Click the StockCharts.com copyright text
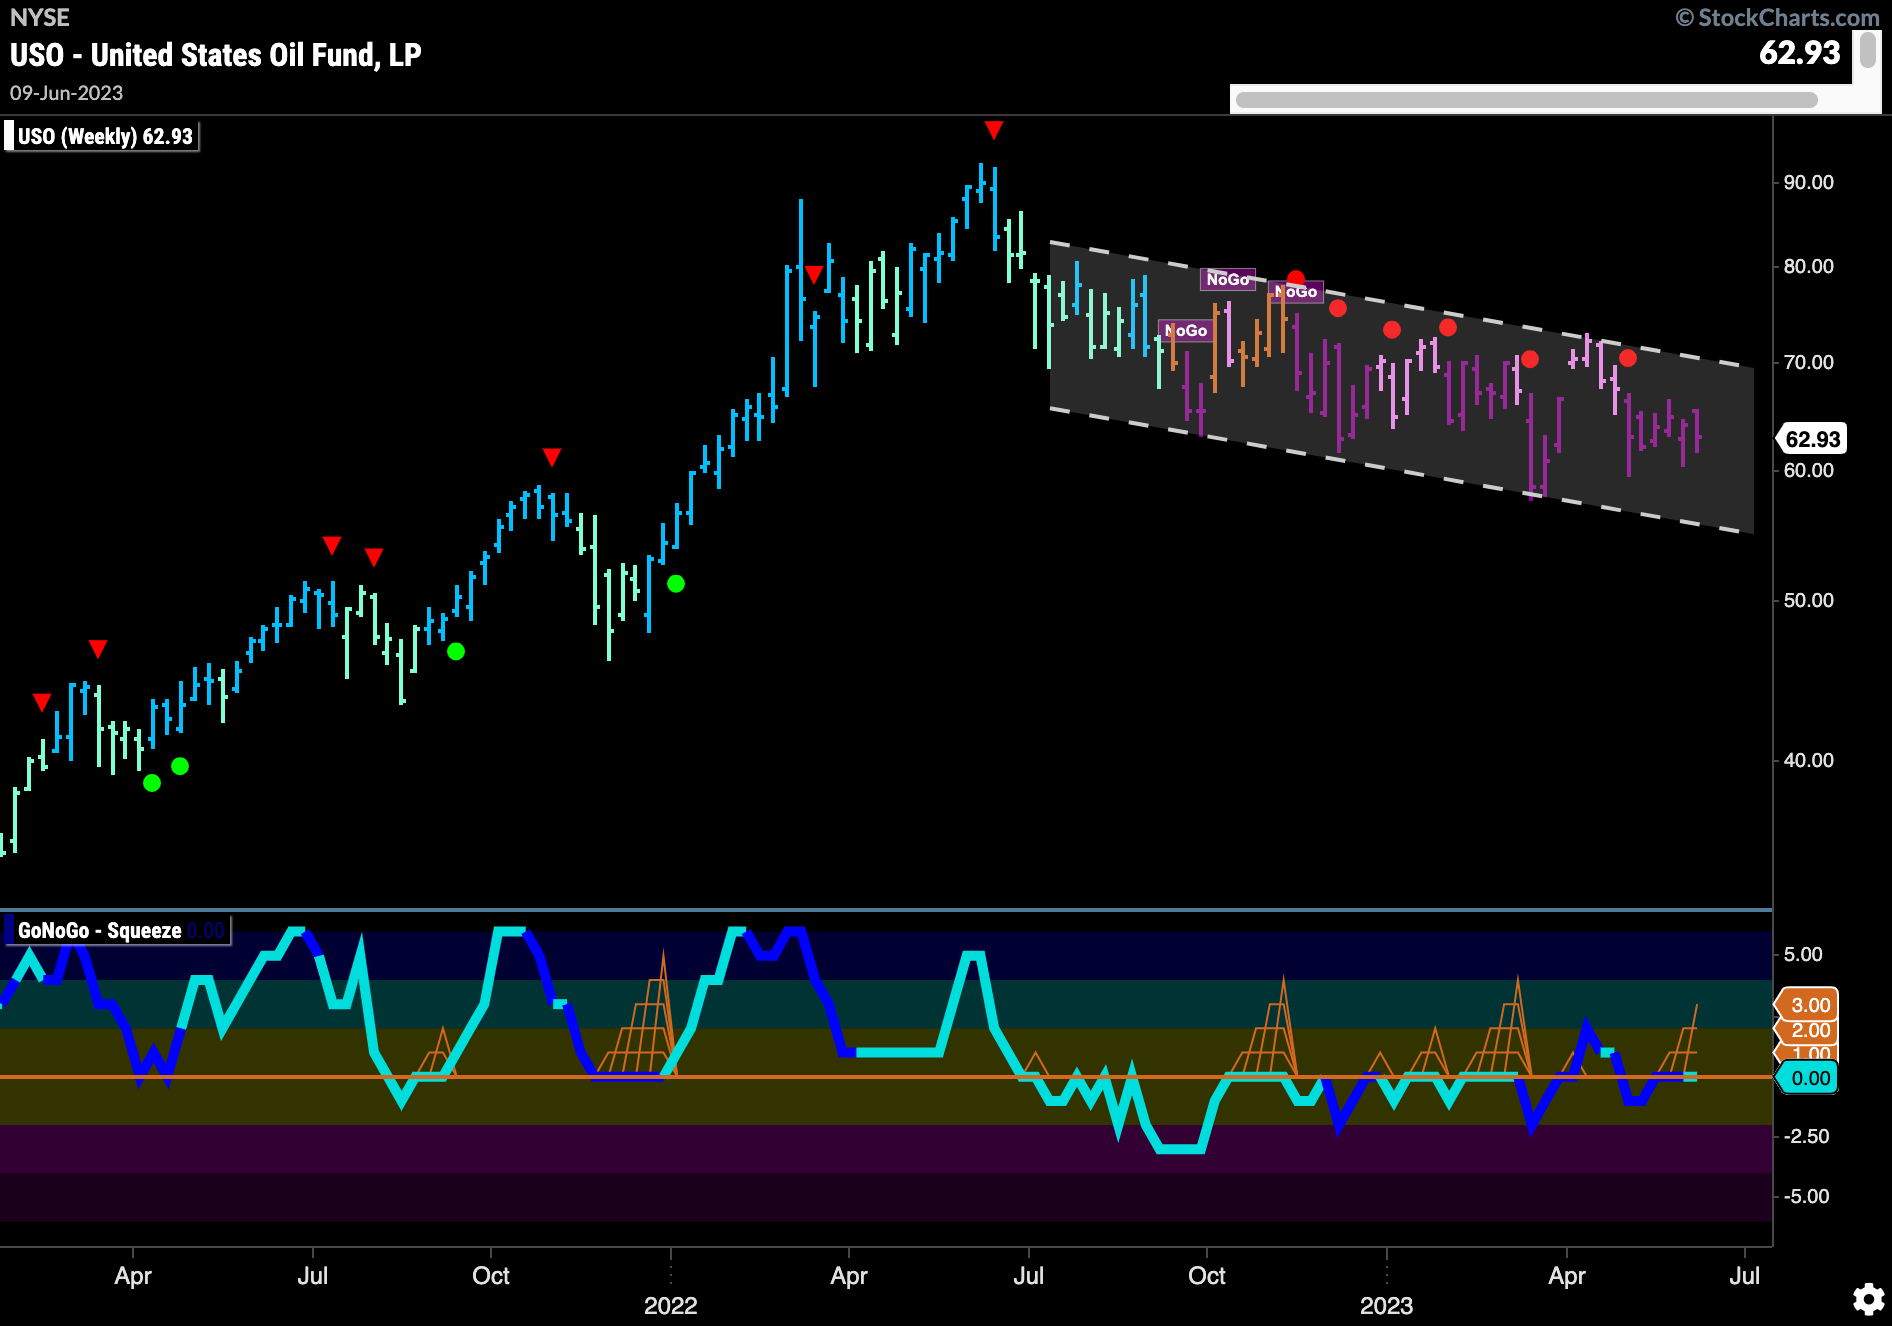Screen dimensions: 1892x1326 click(1778, 17)
